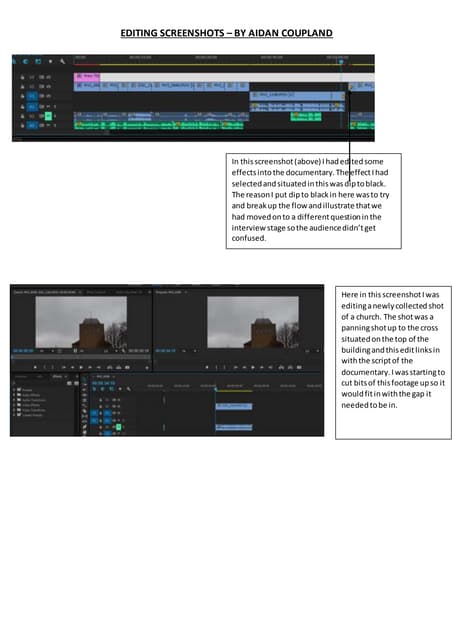Click the Source monitor timecode field
Screen dimensions: 453x640
(23, 351)
